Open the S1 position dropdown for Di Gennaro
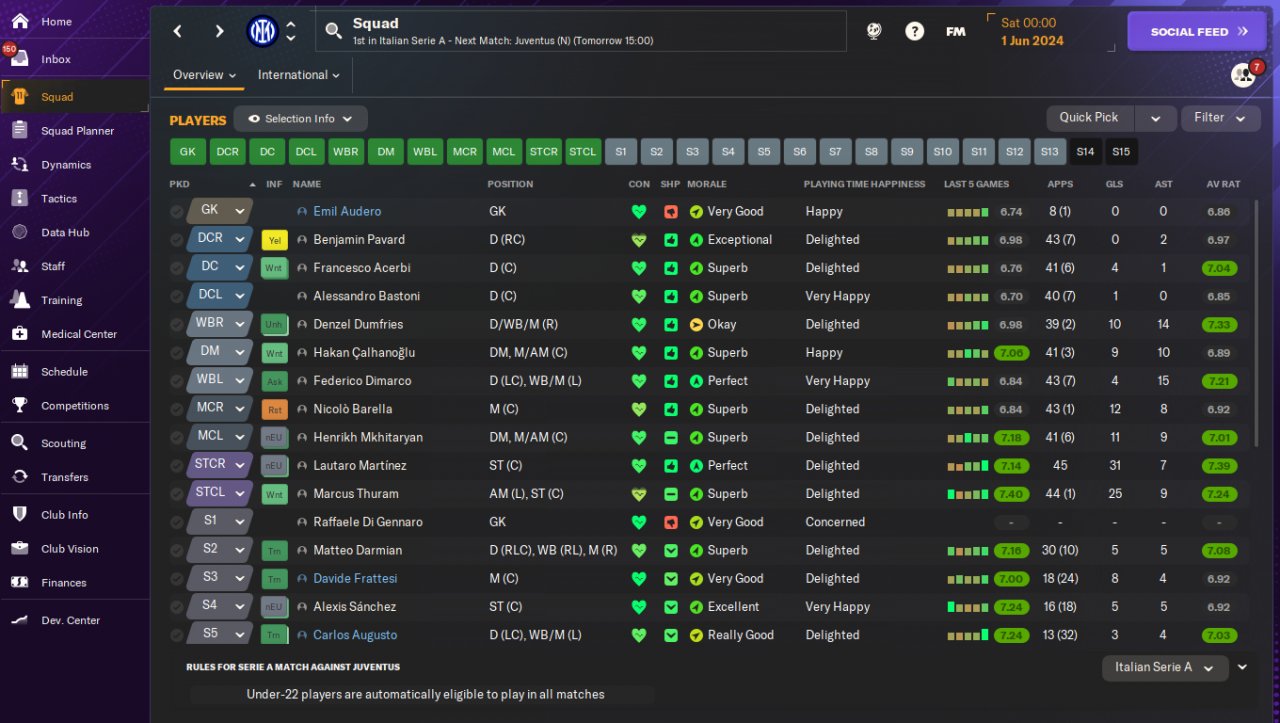1280x723 pixels. [219, 521]
